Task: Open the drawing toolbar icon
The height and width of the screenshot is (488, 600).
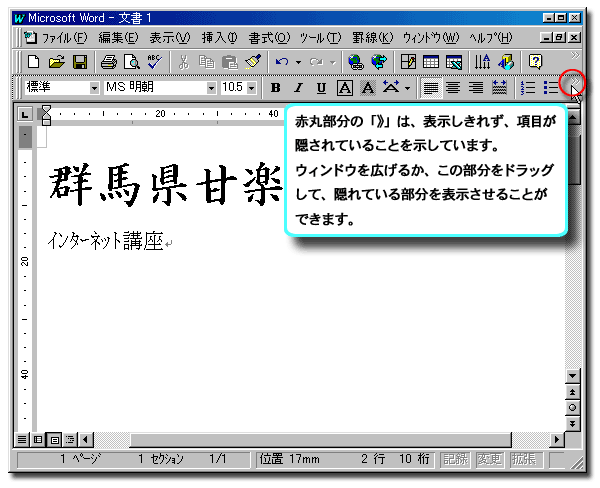Action: (x=506, y=62)
